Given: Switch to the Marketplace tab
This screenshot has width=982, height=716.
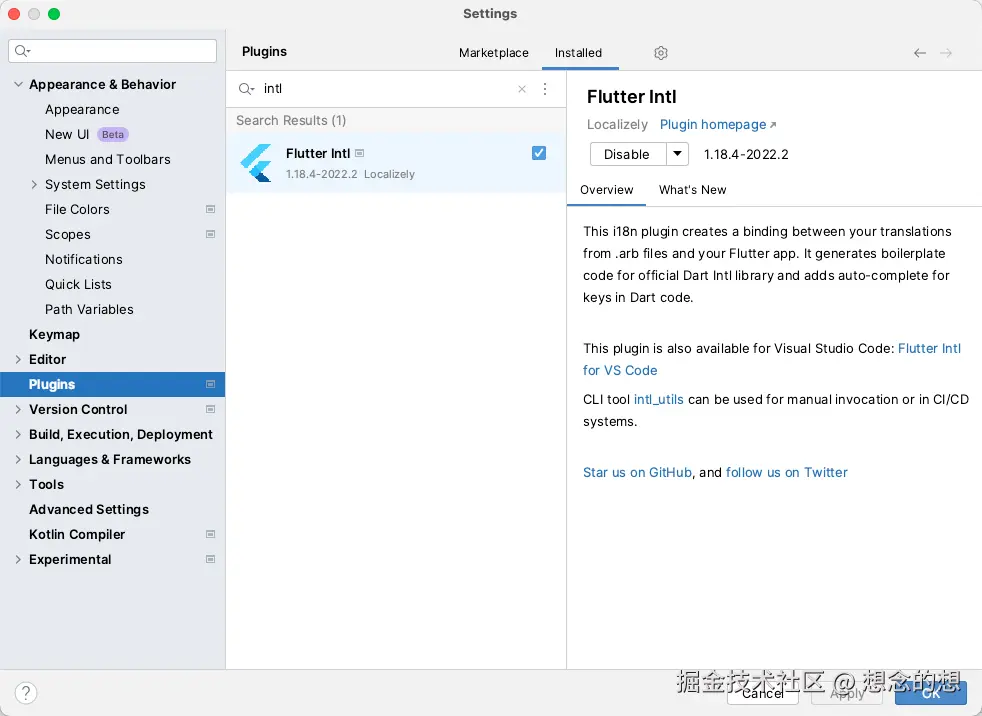Looking at the screenshot, I should click(494, 53).
